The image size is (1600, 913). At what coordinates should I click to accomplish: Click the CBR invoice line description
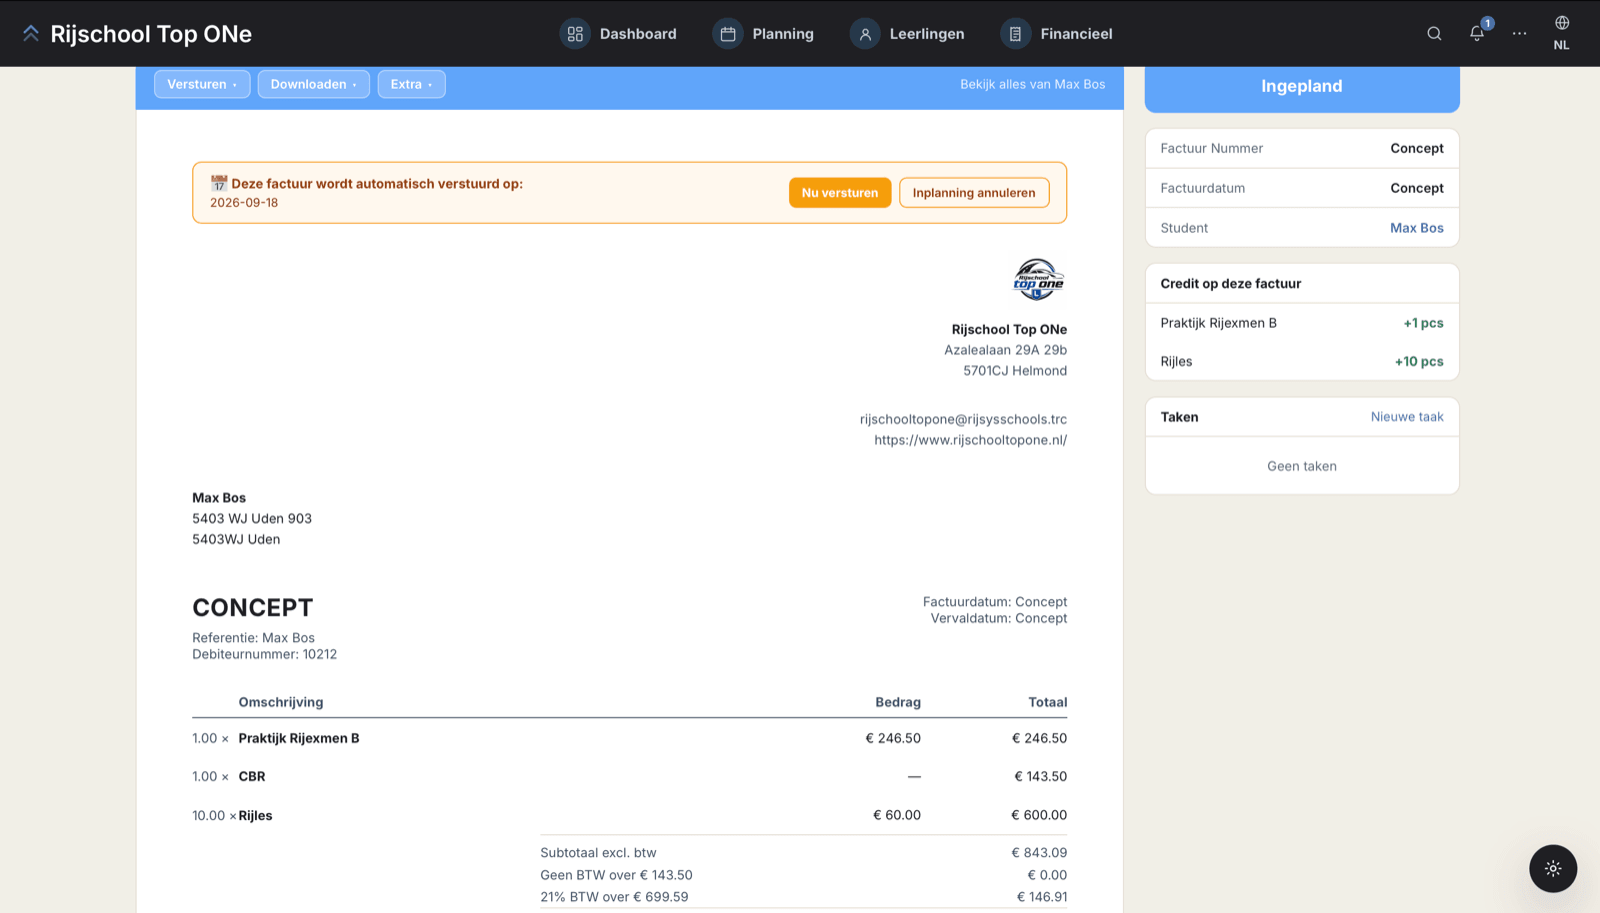point(252,776)
